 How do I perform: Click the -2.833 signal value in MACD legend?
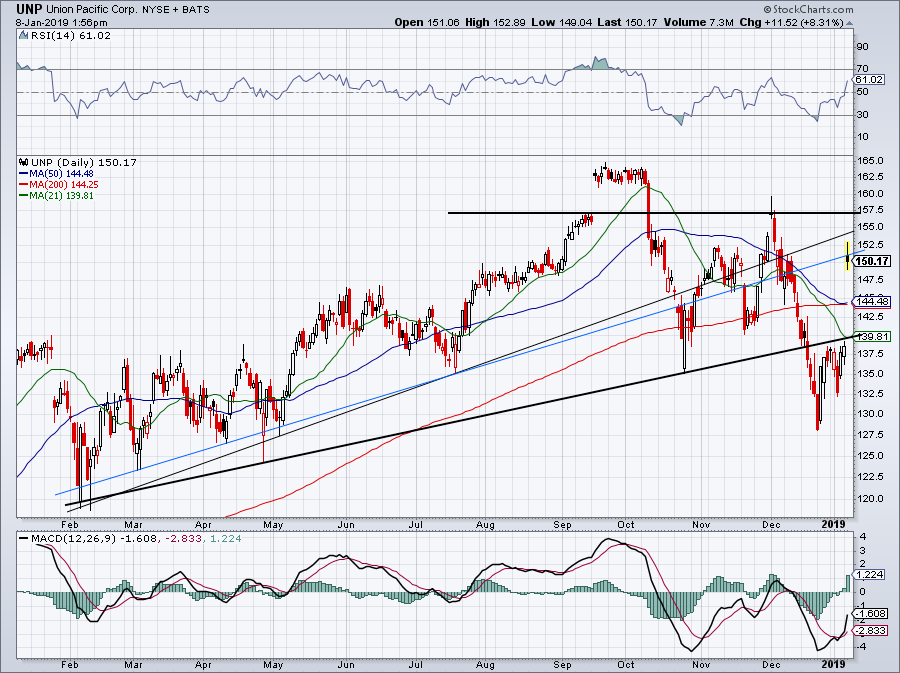pos(181,539)
